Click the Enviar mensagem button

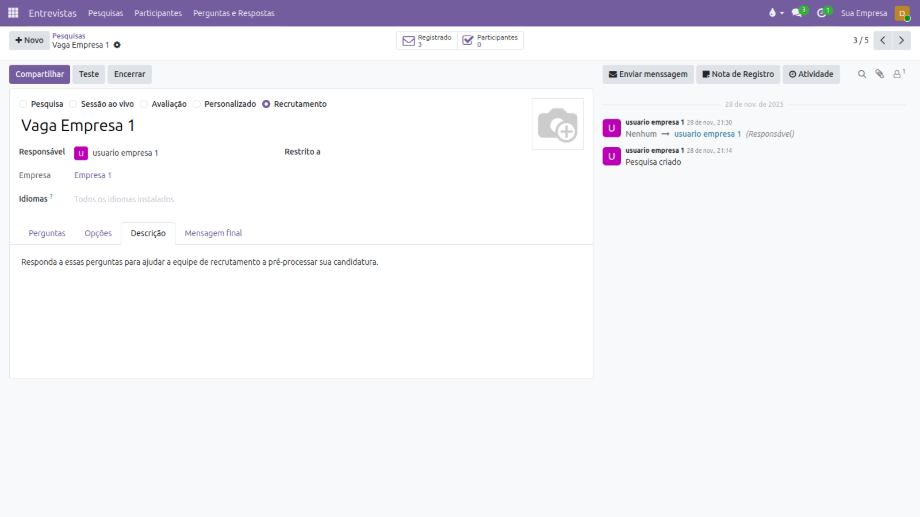(x=647, y=74)
